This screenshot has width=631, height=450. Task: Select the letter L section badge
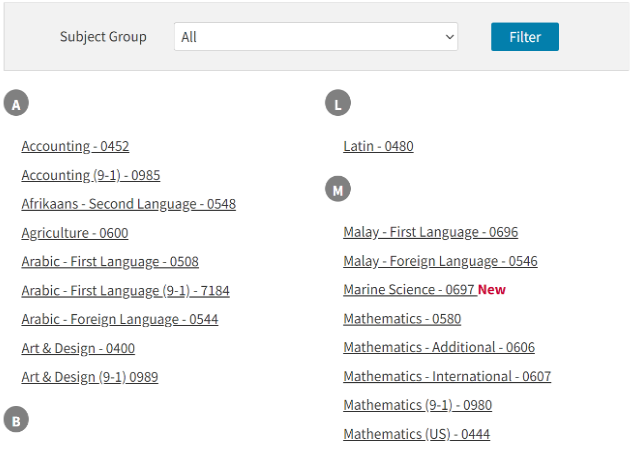pyautogui.click(x=338, y=103)
